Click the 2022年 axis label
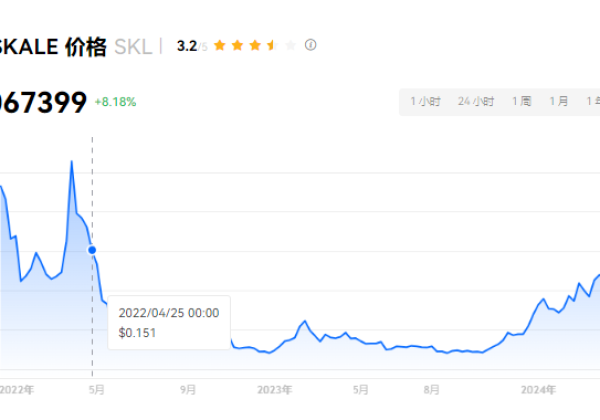This screenshot has height=420, width=600. point(17,390)
